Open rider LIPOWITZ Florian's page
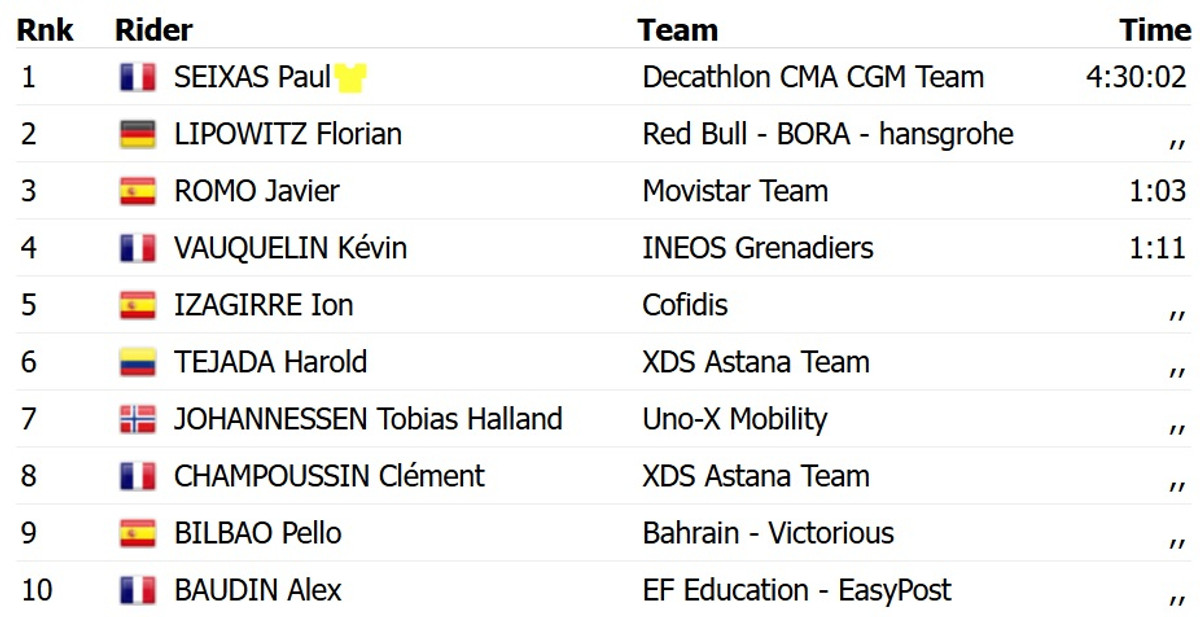The width and height of the screenshot is (1200, 617). pos(288,135)
